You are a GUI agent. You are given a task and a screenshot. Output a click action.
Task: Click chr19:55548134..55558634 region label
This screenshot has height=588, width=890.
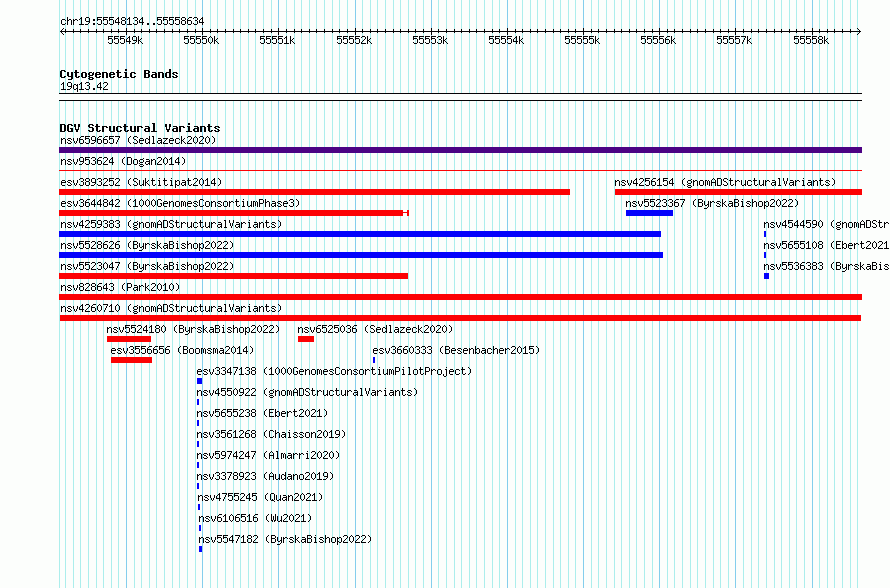point(132,21)
